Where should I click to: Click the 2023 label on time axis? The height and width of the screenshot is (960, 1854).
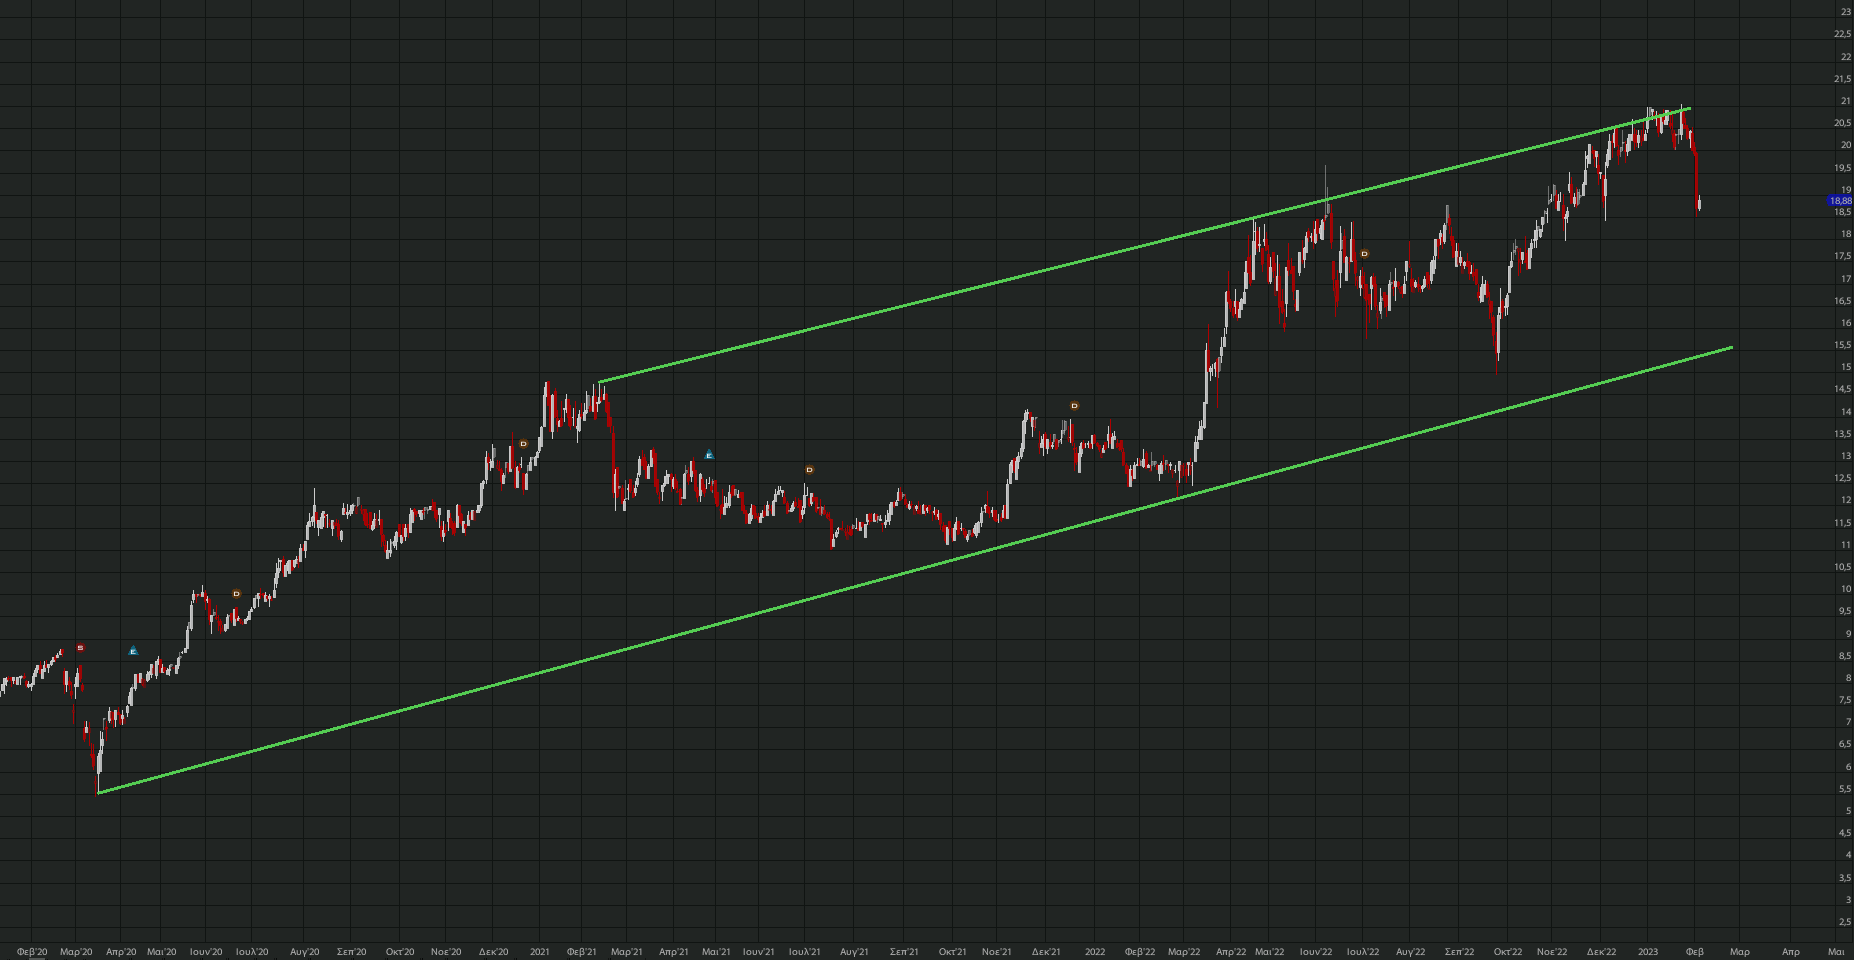pos(1648,952)
